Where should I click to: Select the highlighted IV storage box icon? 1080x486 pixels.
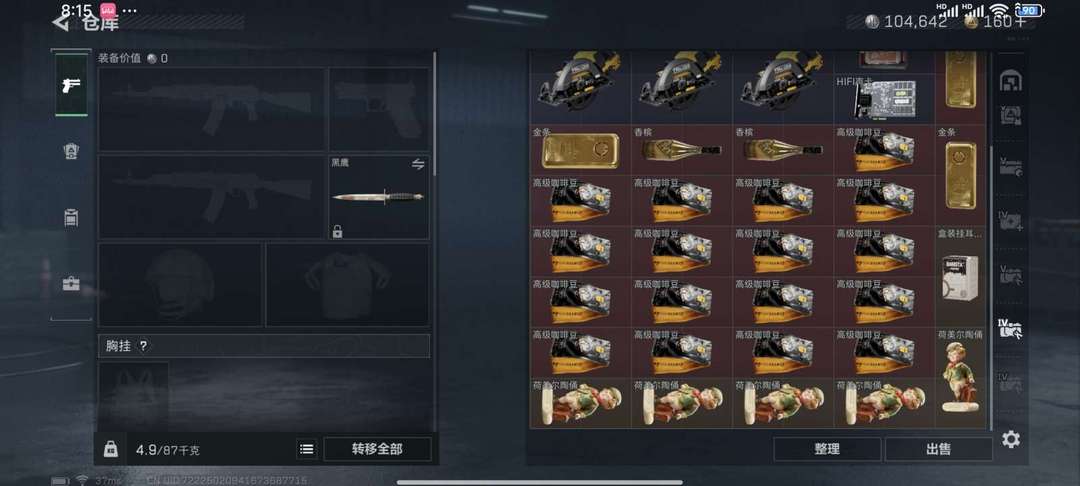click(x=1010, y=328)
